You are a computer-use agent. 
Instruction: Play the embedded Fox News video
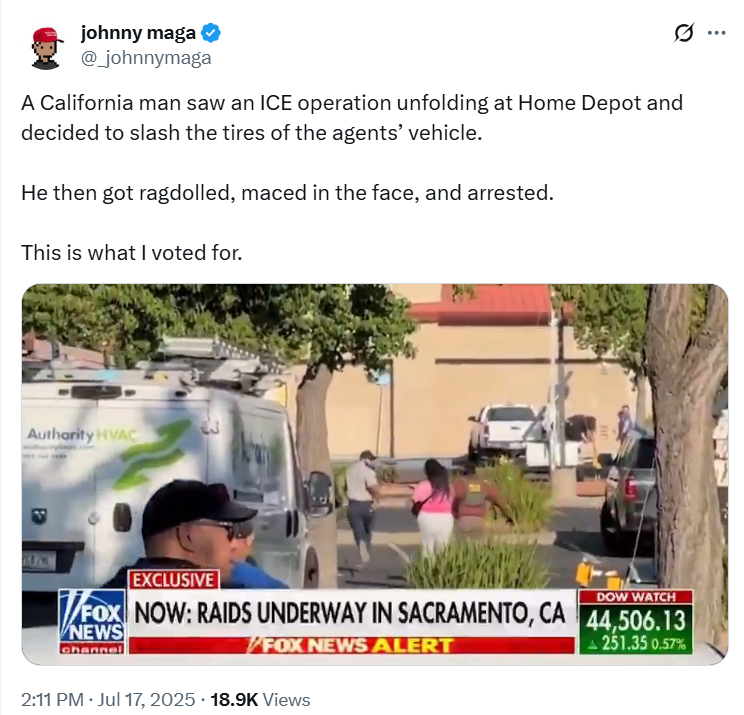coord(375,474)
